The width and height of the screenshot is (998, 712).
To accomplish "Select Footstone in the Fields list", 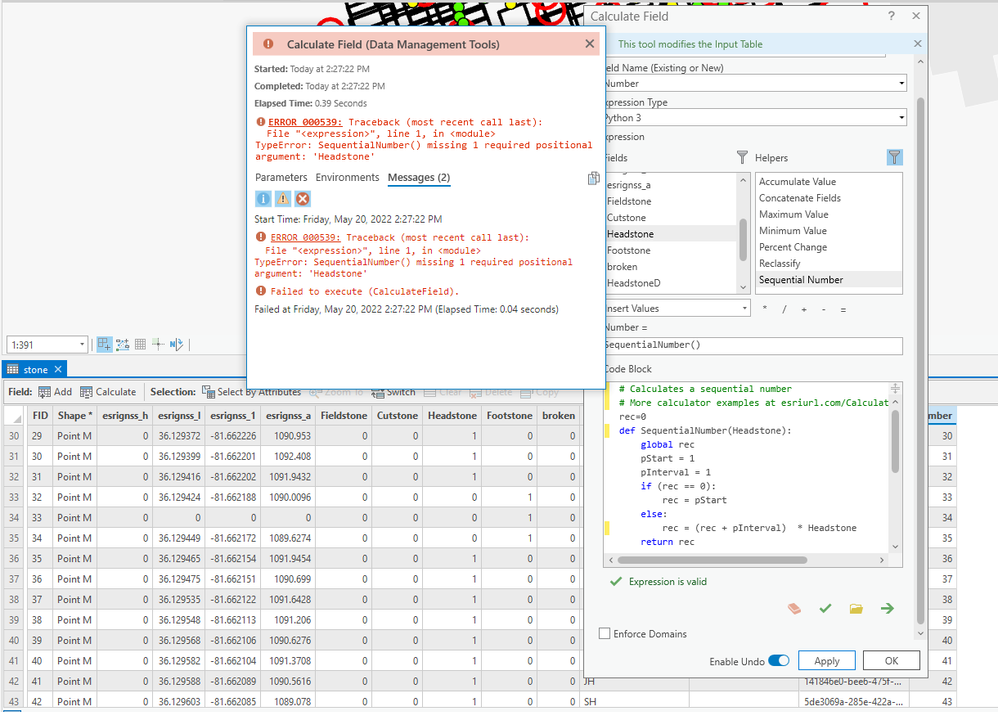I will click(629, 250).
